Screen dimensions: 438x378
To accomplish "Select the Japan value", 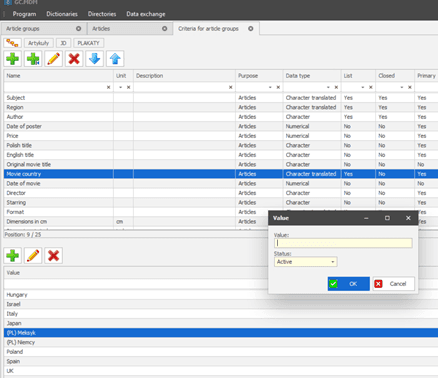I will 221,323.
